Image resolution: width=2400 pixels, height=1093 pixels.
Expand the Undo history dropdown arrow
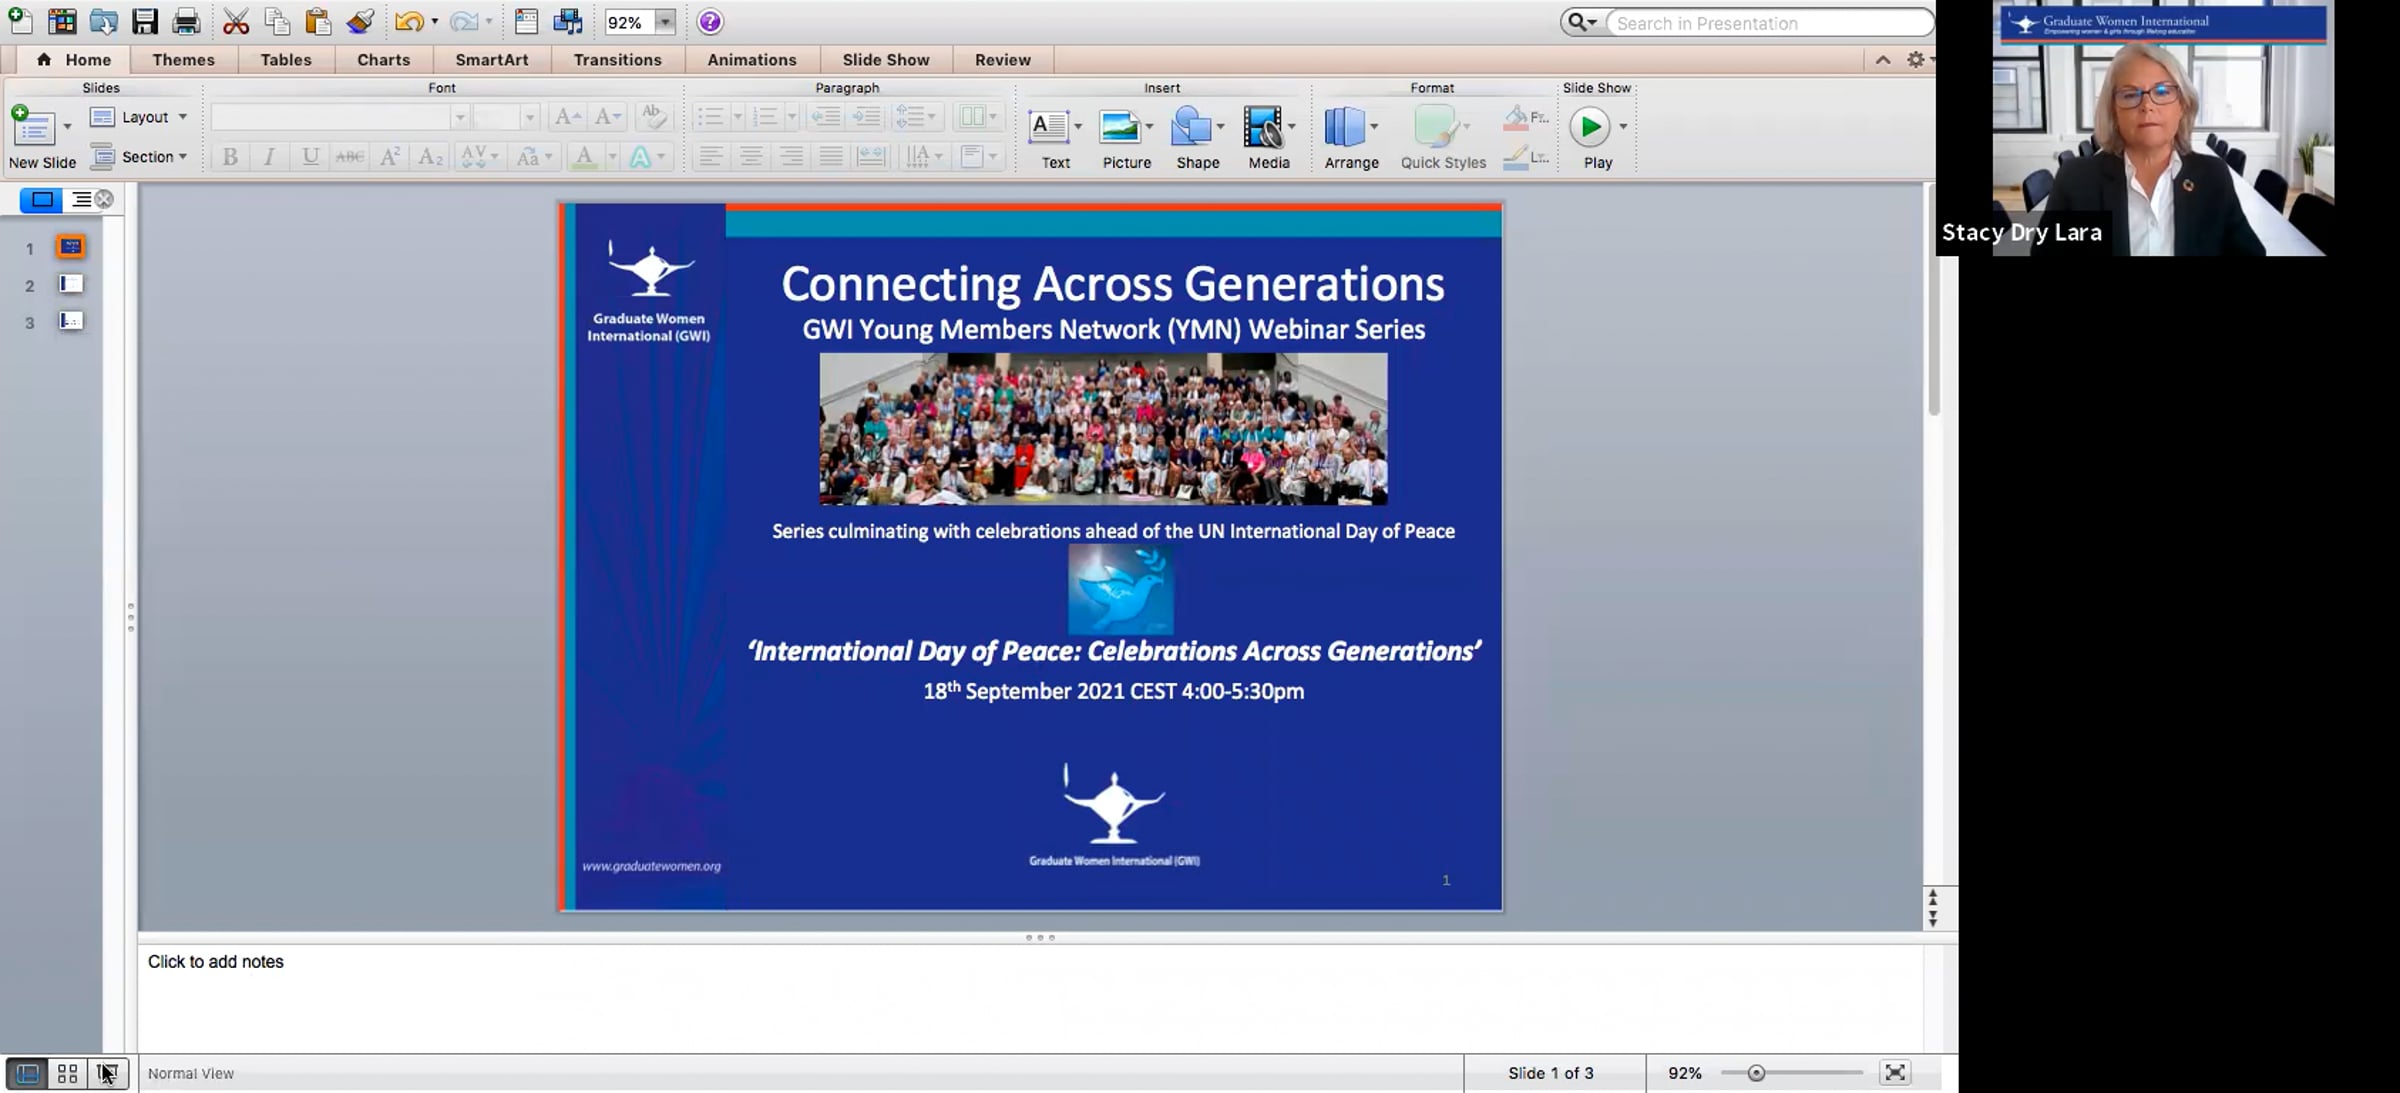(x=435, y=22)
